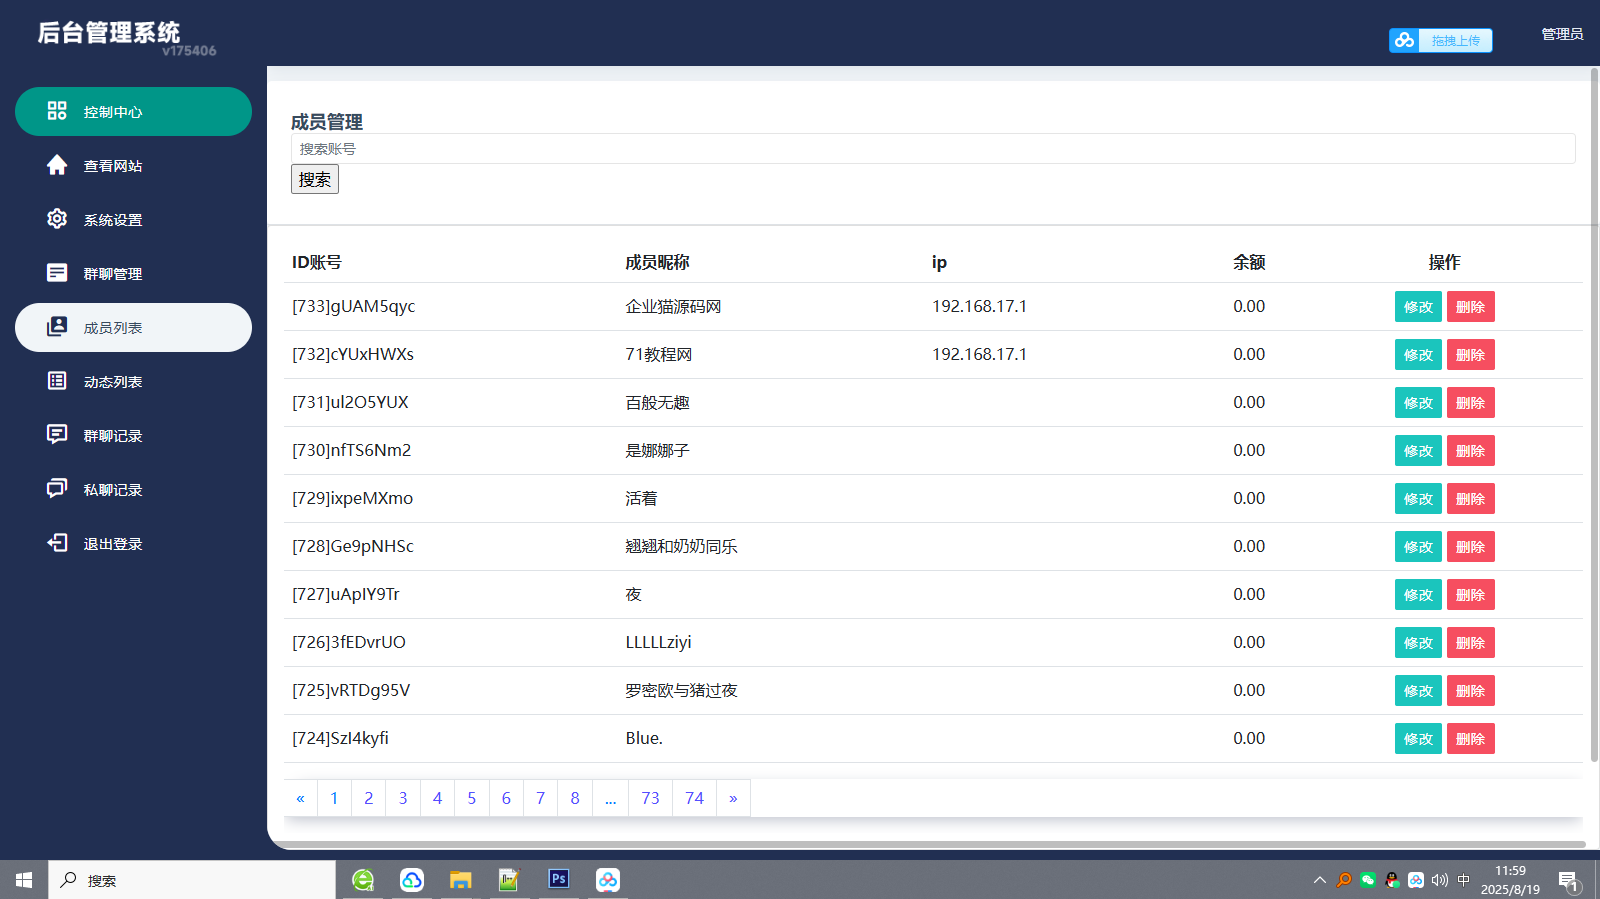Screen dimensions: 1600x899
Task: Click the 退出登录 logout icon
Action: coord(57,543)
